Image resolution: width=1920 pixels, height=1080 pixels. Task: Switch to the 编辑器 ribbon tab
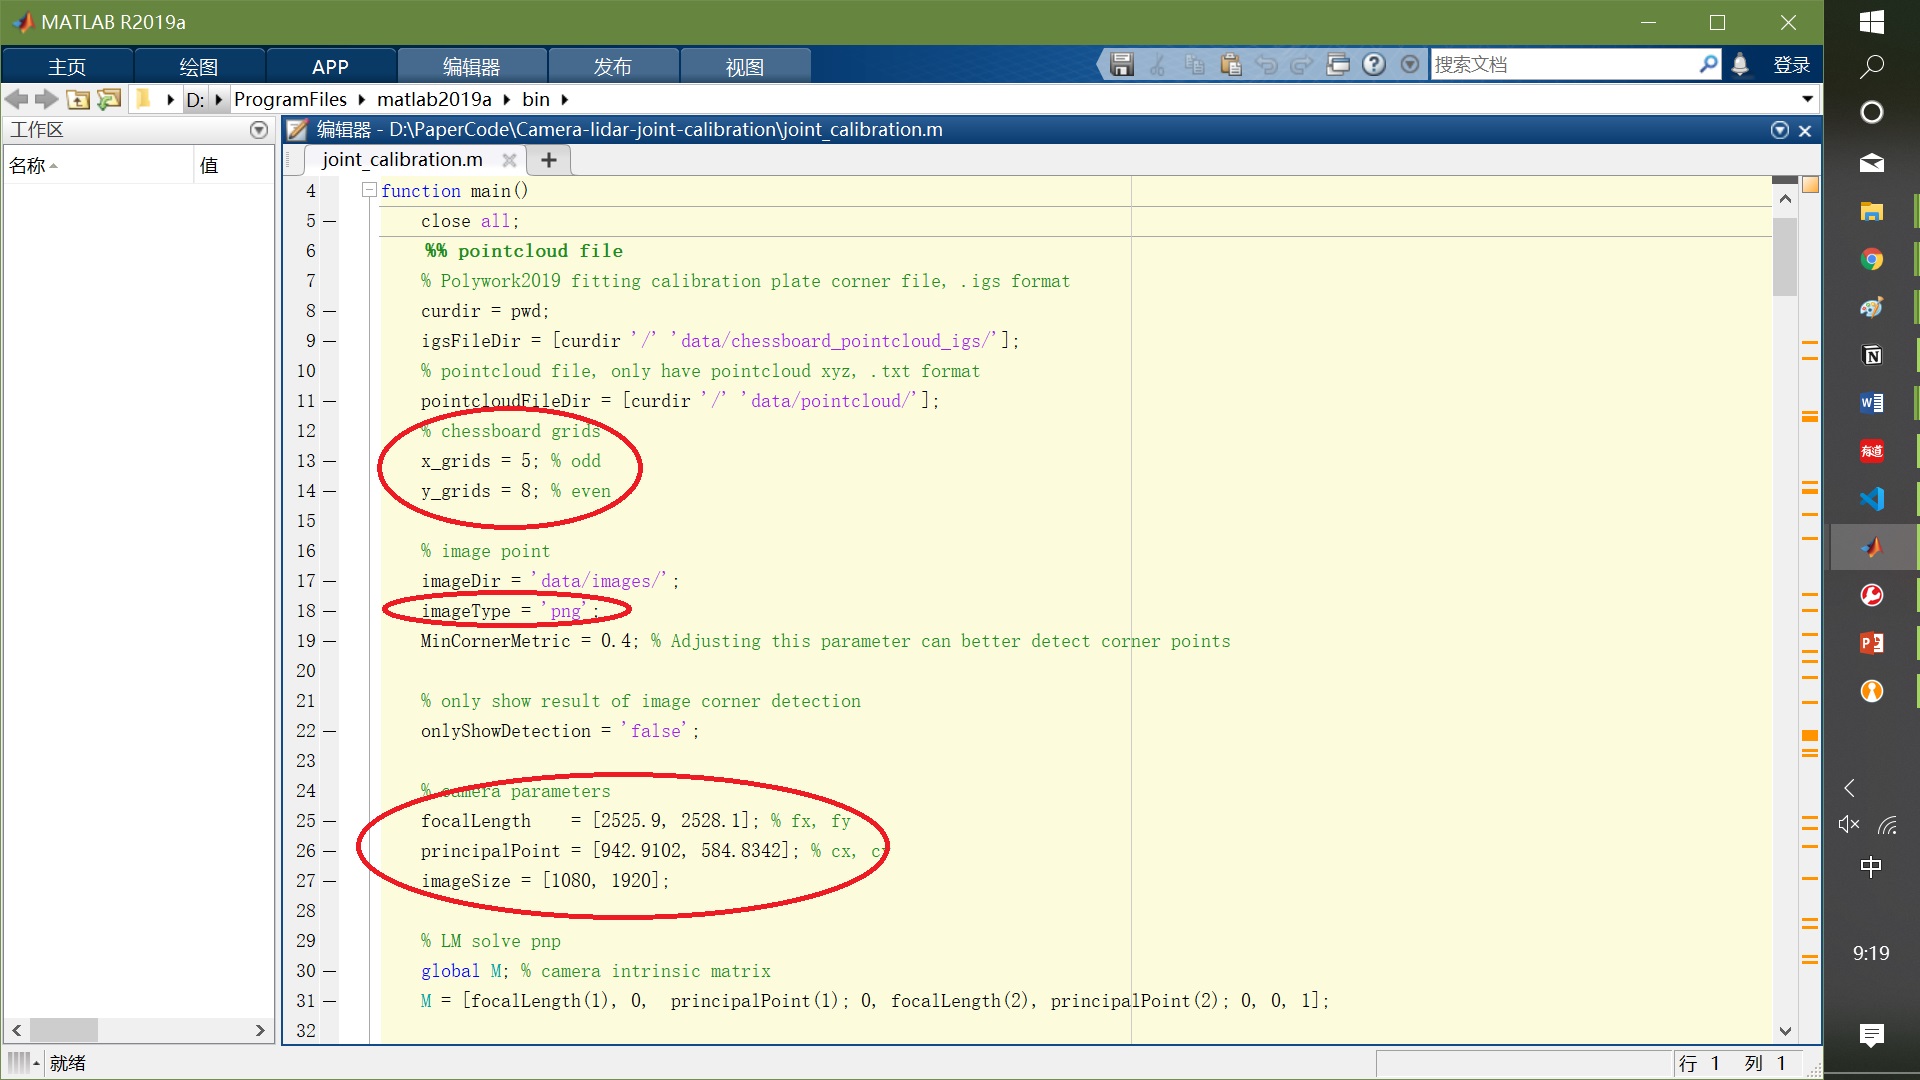pos(471,67)
